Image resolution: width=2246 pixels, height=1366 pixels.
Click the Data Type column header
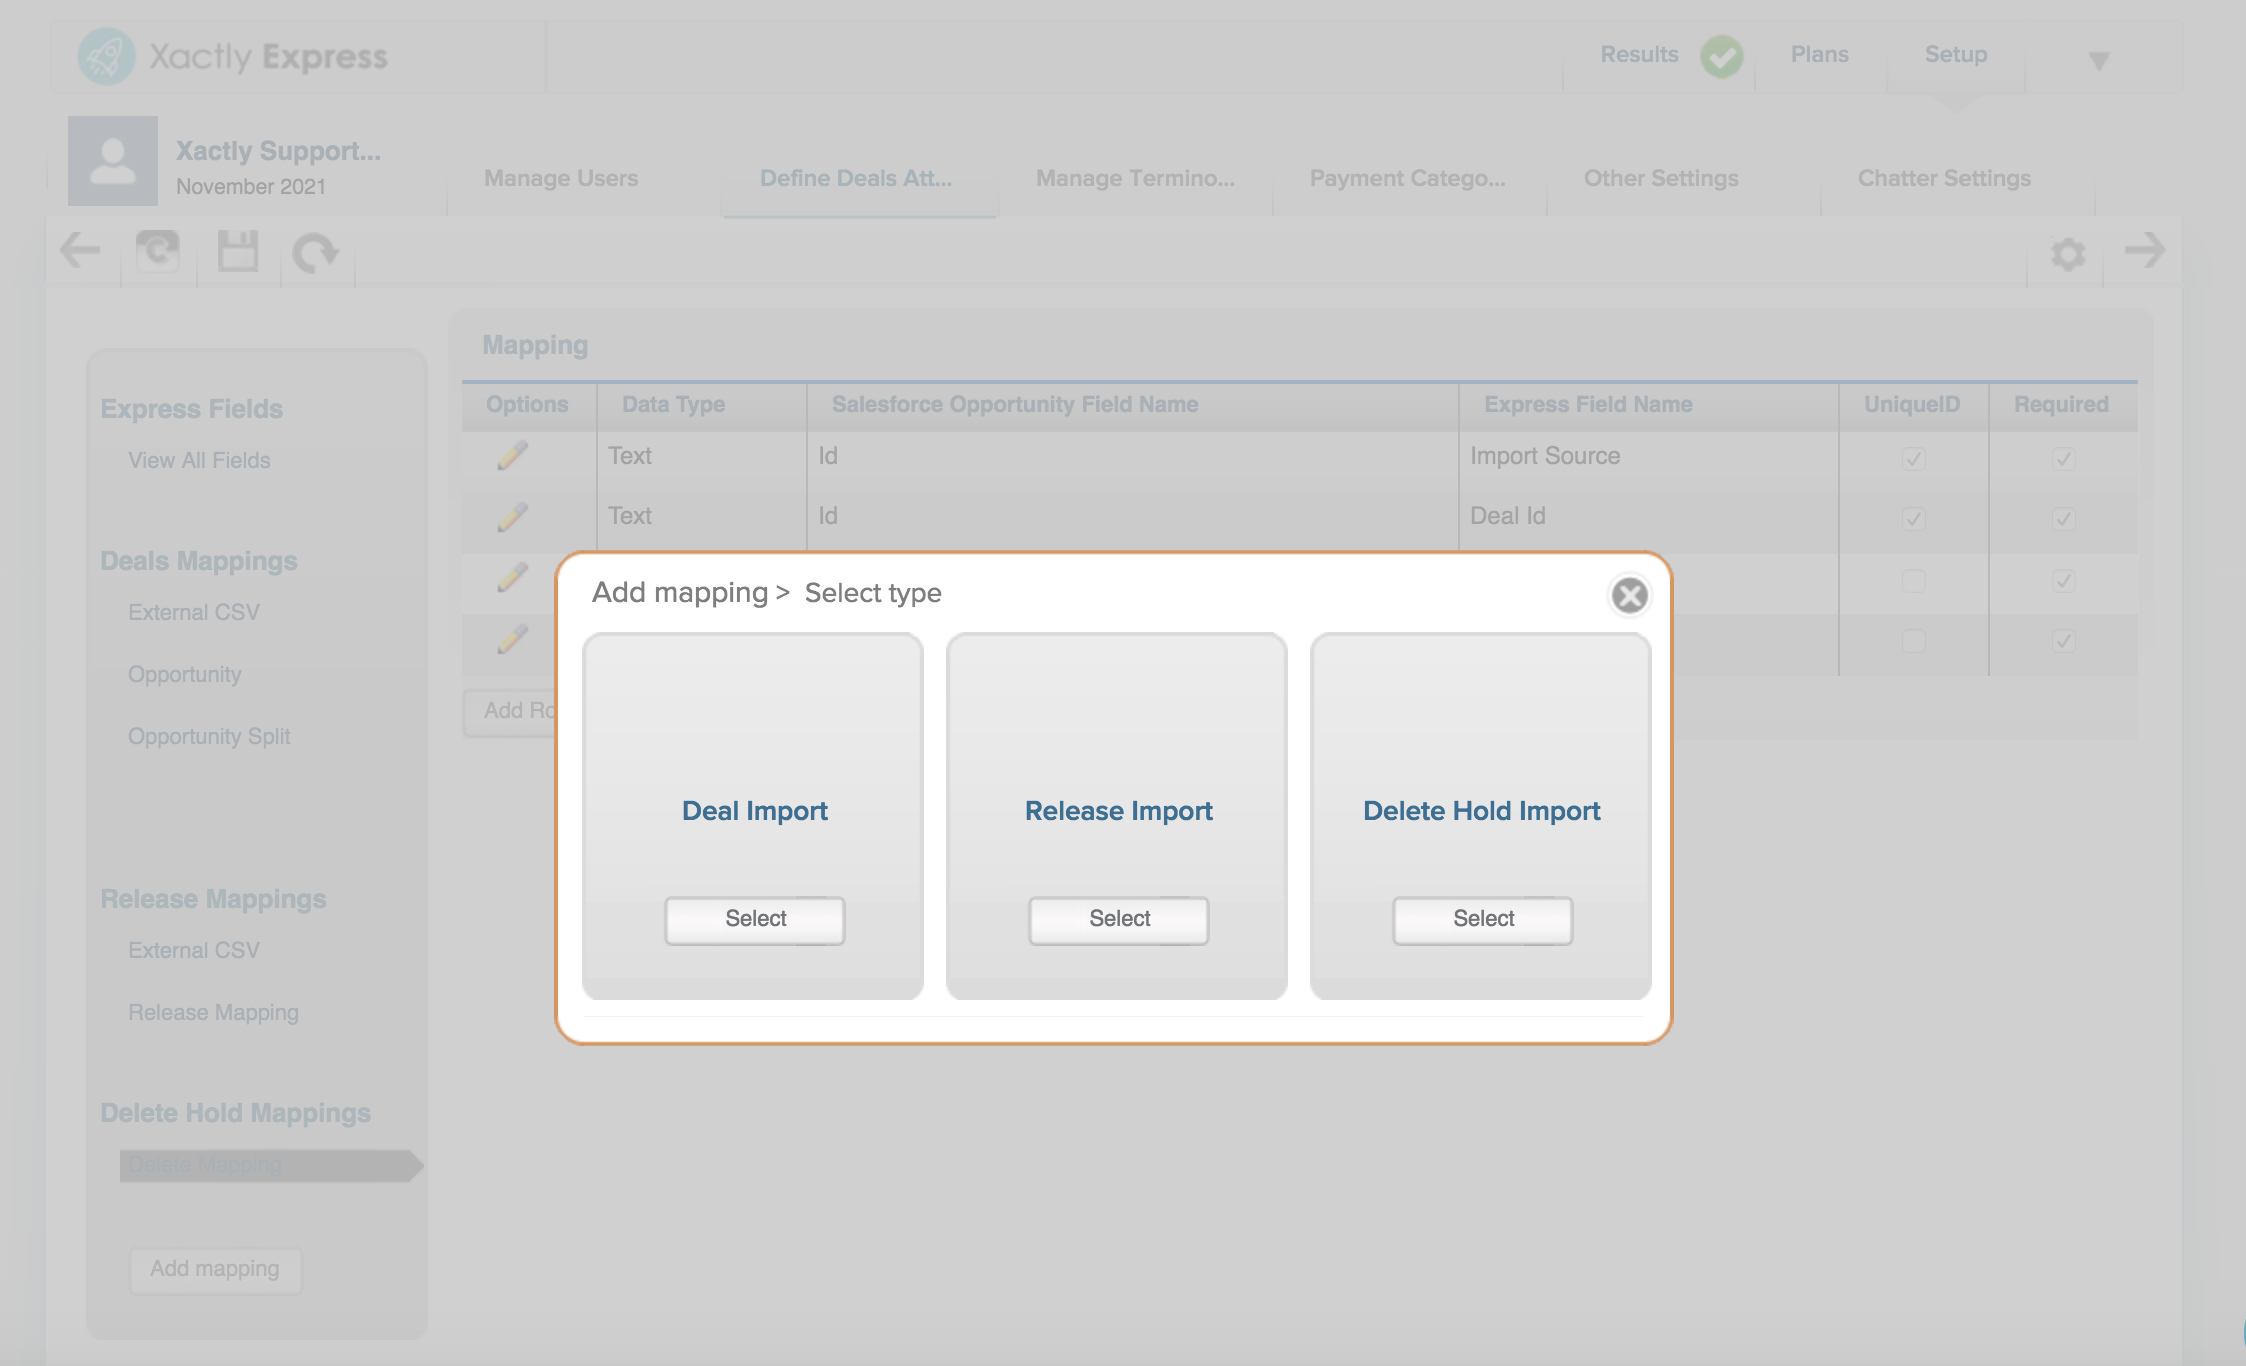tap(673, 404)
